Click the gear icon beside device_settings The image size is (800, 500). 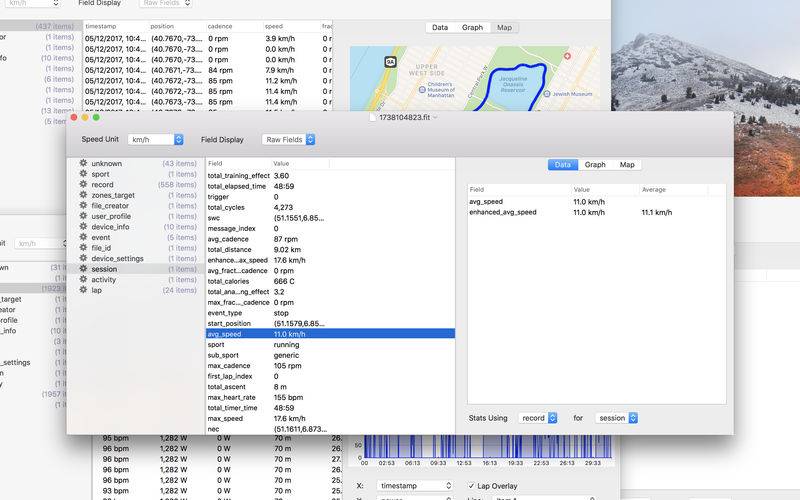point(83,258)
